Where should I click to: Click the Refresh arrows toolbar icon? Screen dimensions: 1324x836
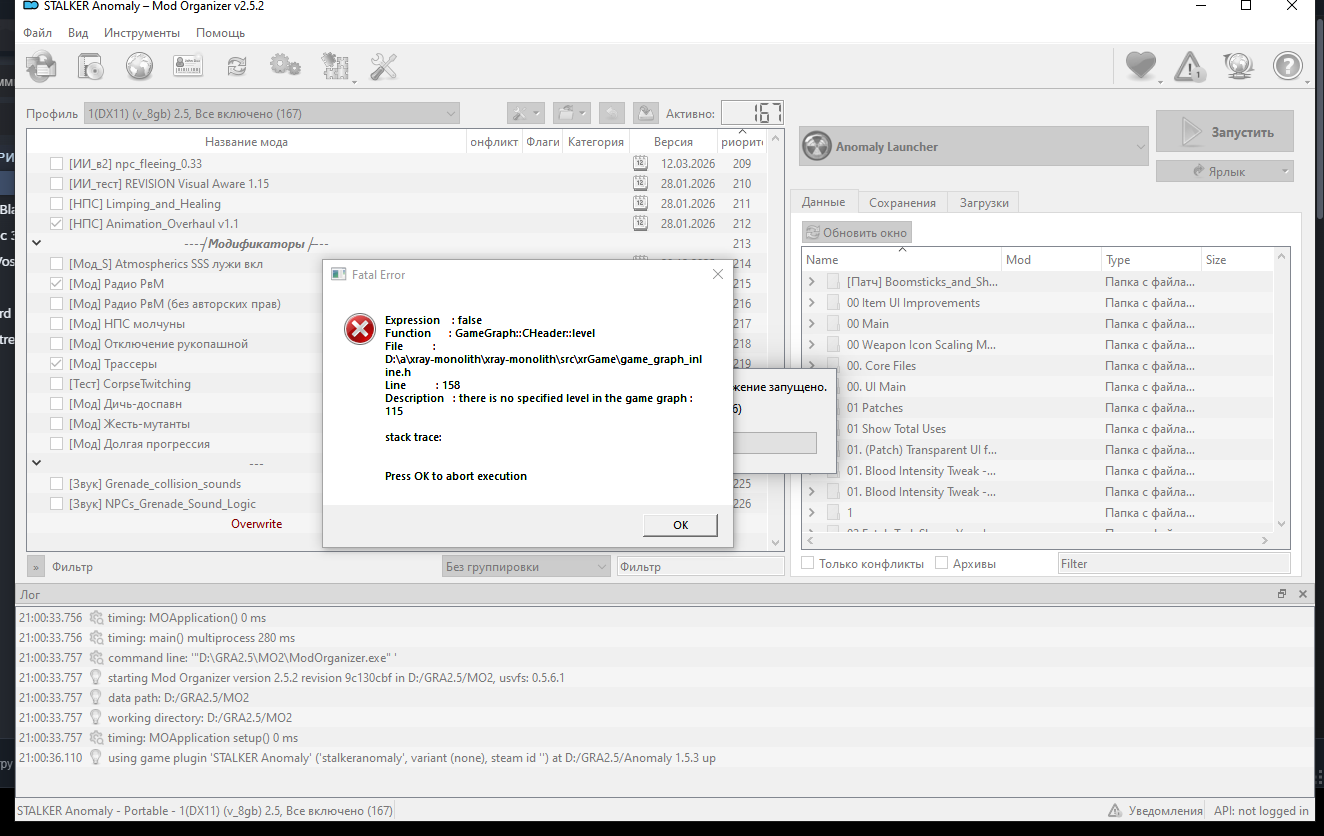click(237, 67)
